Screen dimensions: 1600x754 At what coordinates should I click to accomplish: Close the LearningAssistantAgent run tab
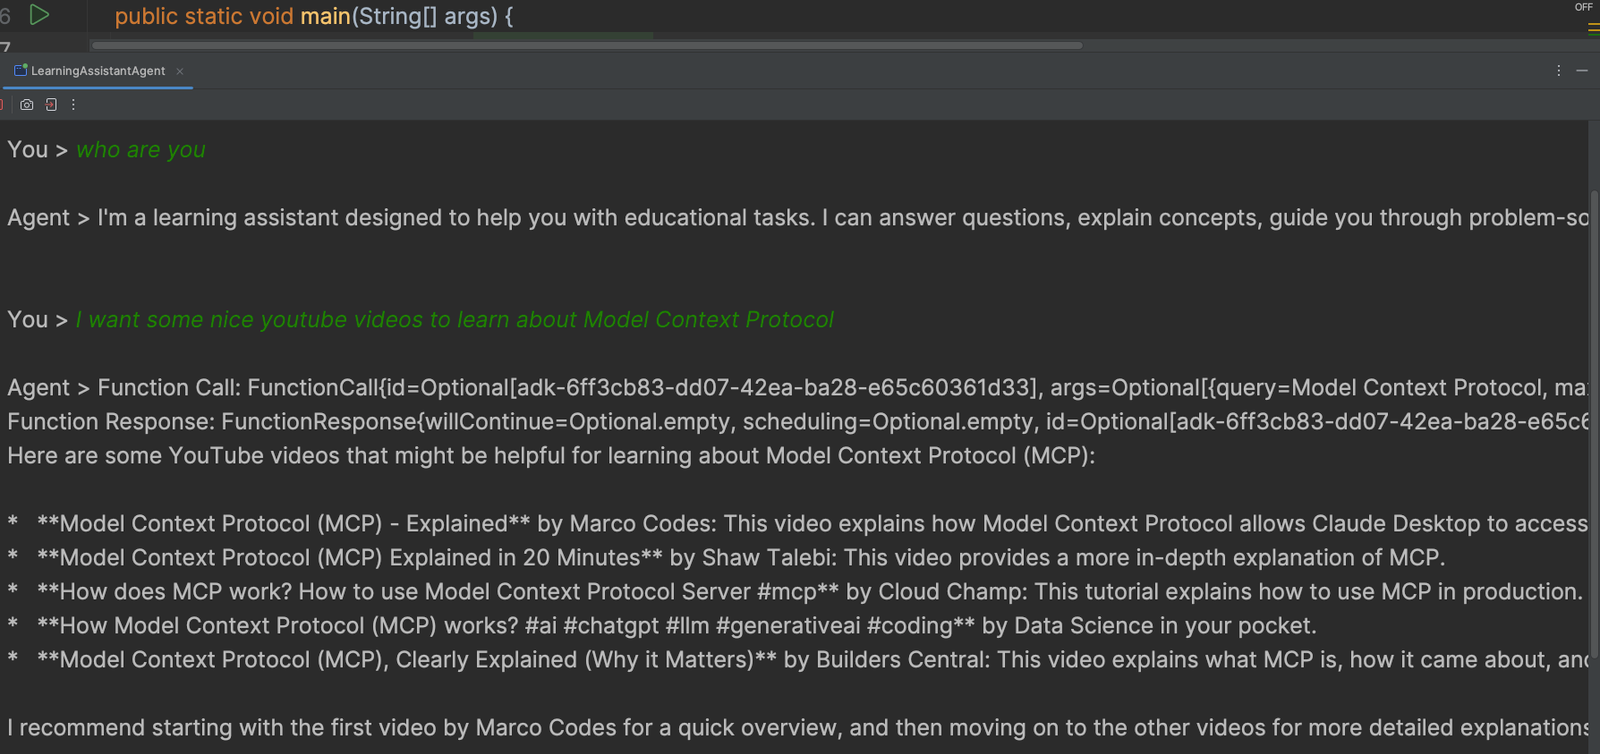pos(180,71)
